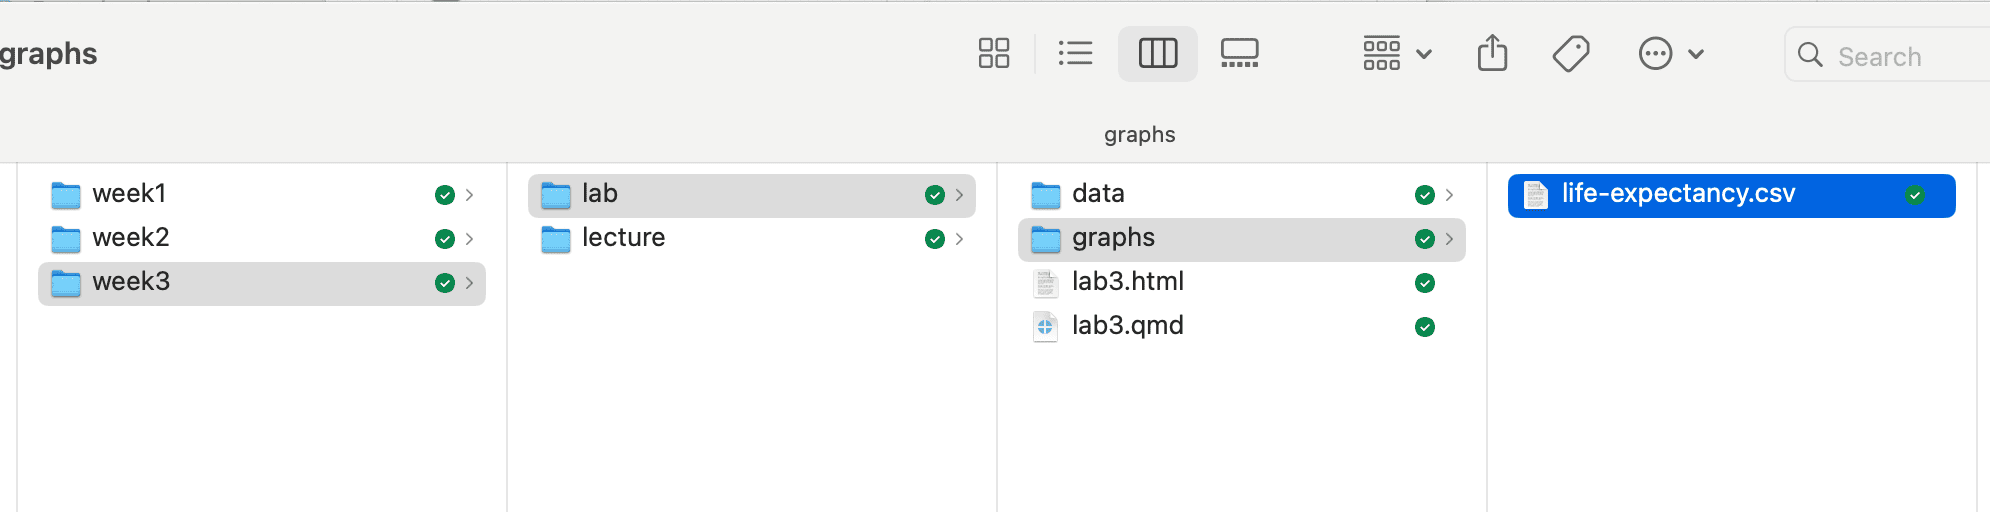Select the lab3.html file

(x=1127, y=282)
